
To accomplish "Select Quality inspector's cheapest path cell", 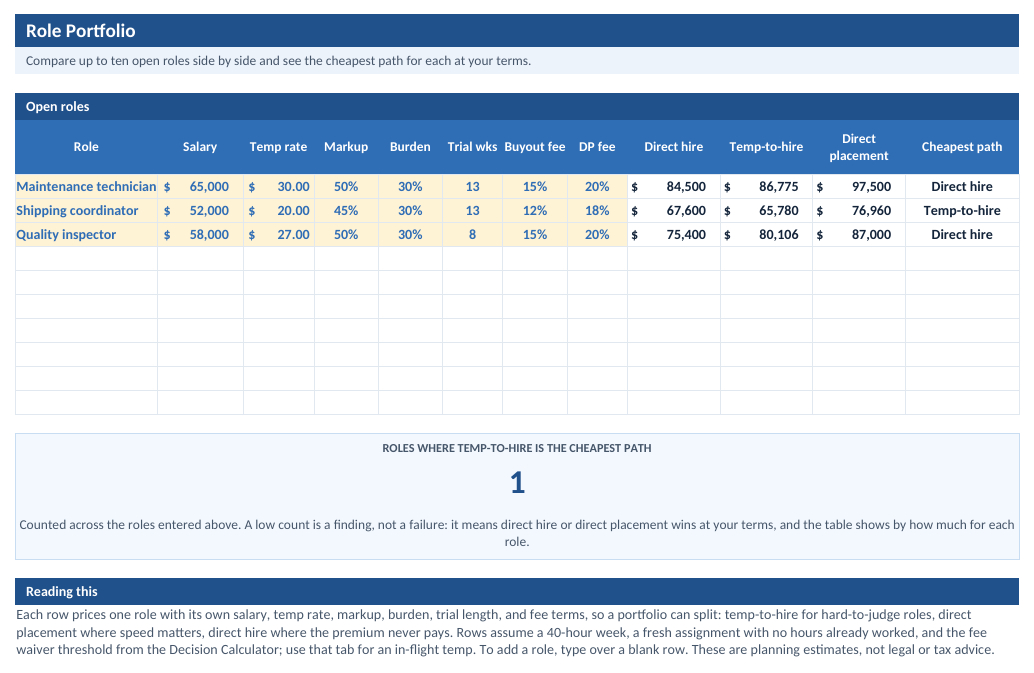I will pos(962,235).
